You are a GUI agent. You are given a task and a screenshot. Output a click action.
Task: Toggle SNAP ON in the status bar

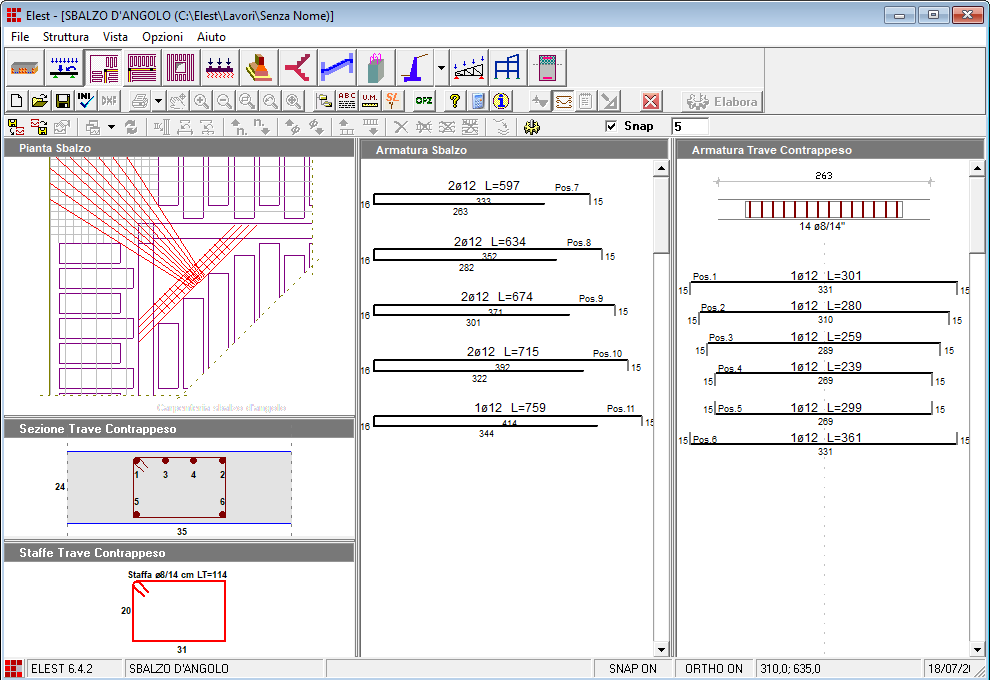(632, 669)
